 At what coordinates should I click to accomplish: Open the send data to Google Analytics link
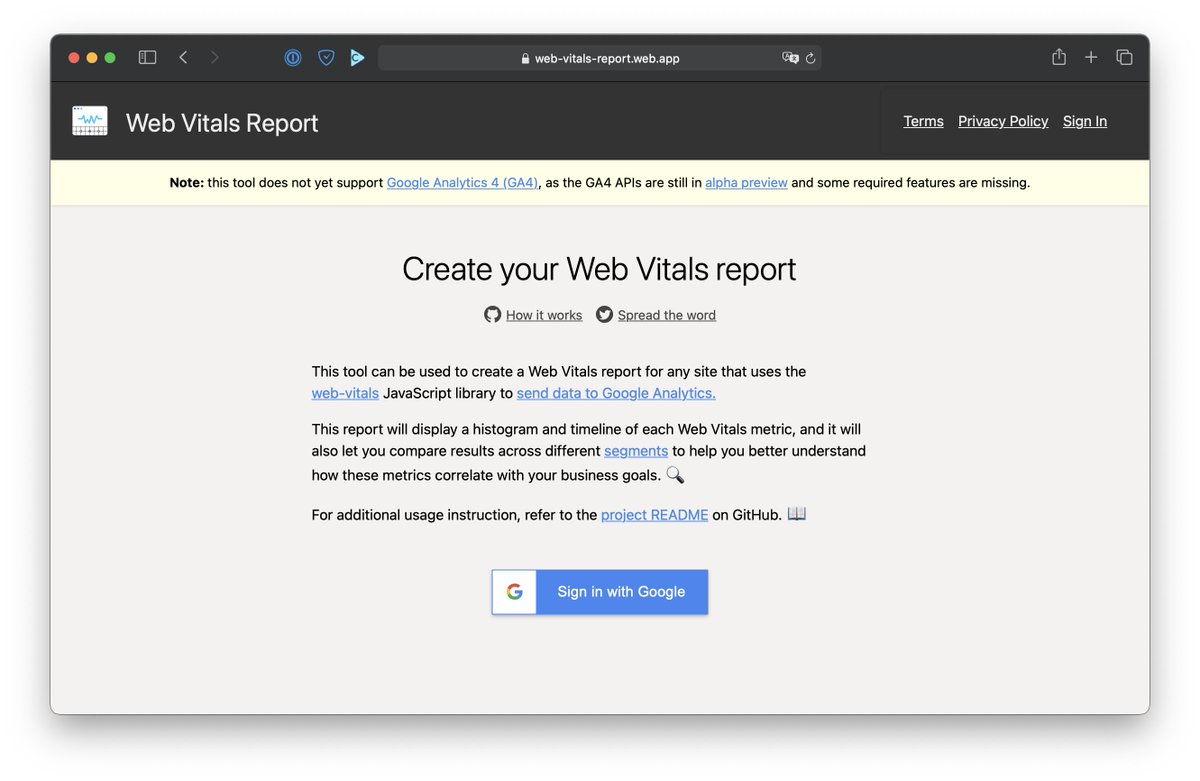[x=616, y=393]
